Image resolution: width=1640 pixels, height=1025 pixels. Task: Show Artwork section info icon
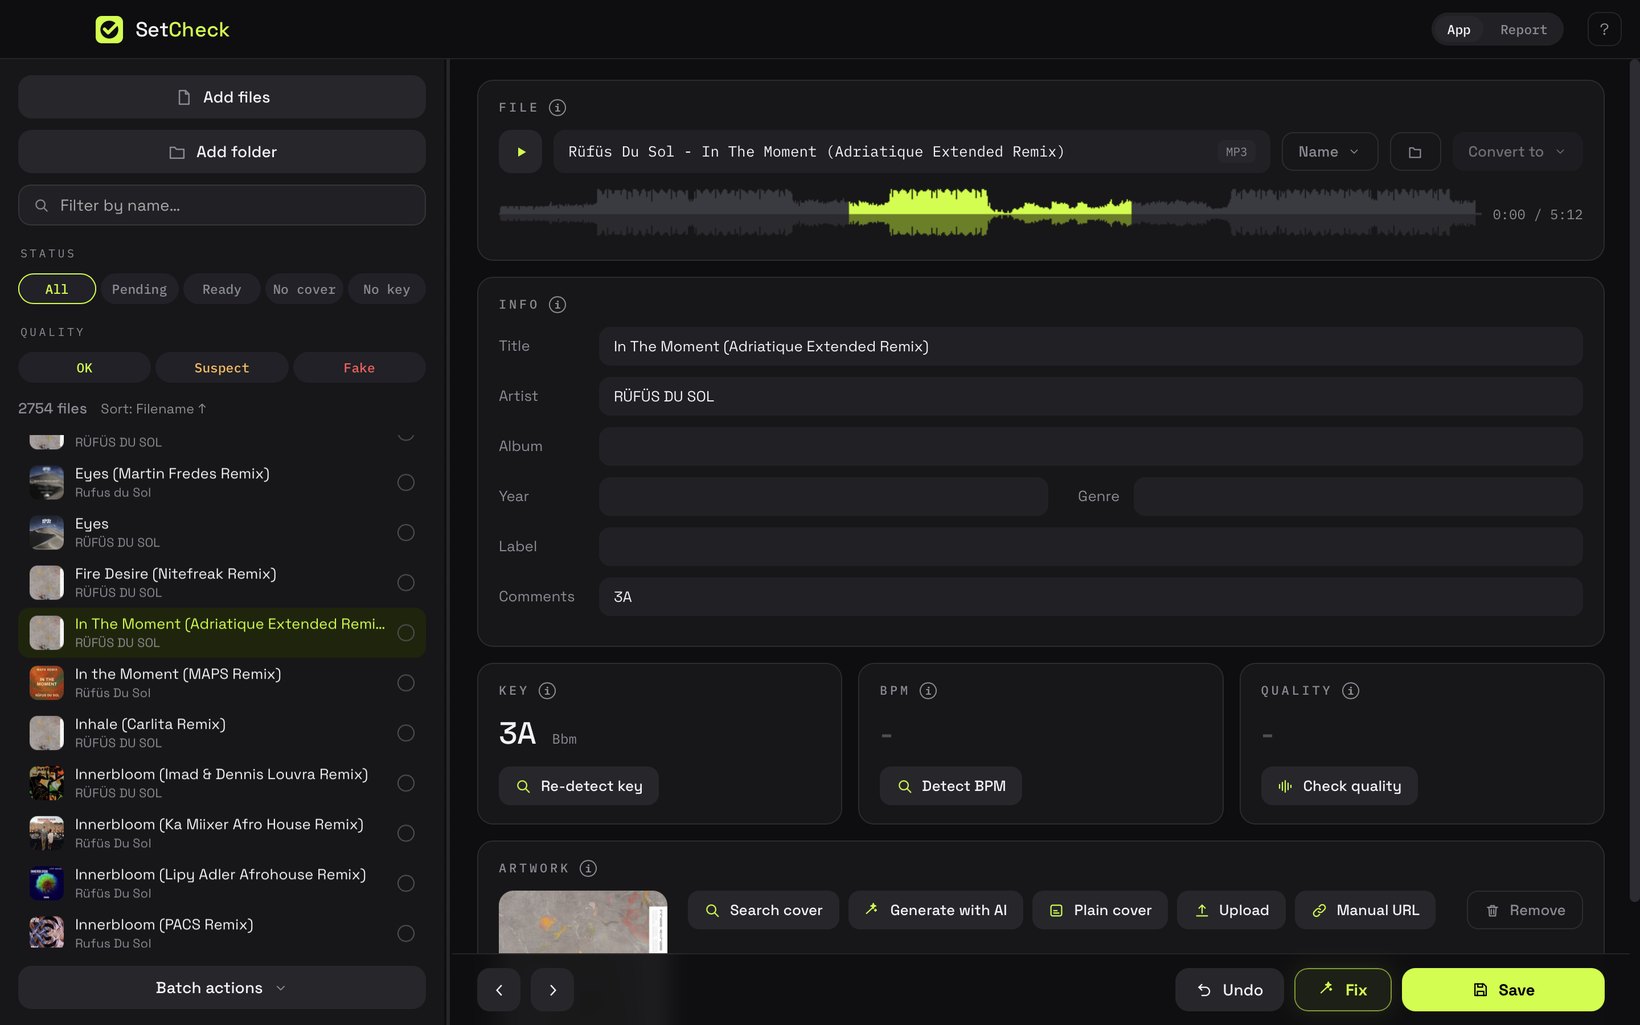click(x=588, y=868)
